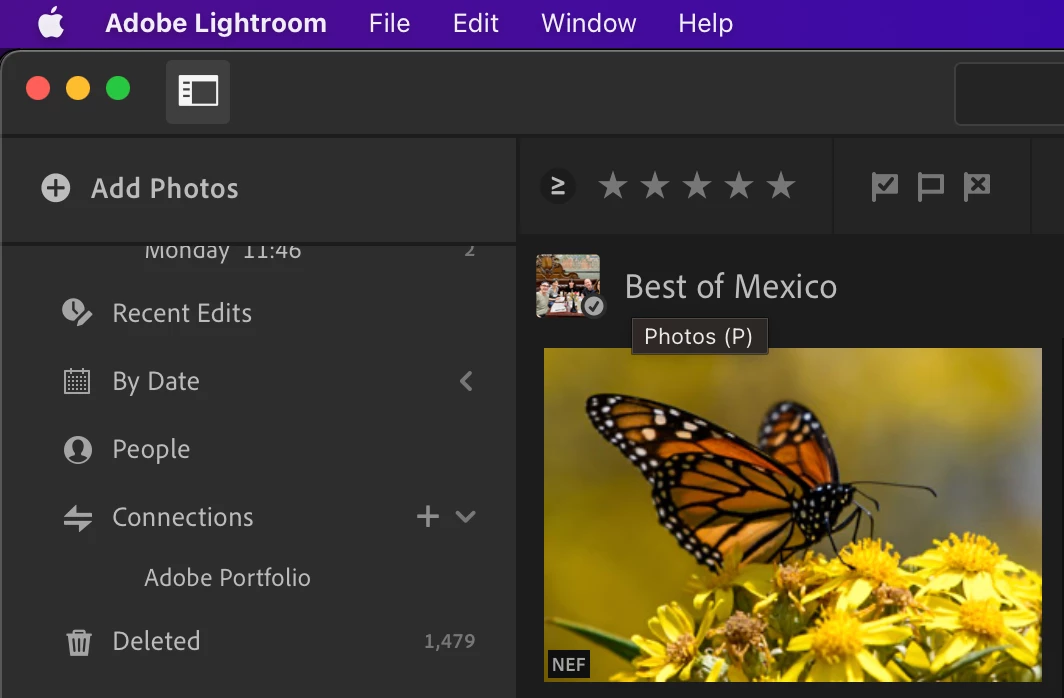The width and height of the screenshot is (1064, 698).
Task: Click the Deleted trash icon
Action: click(79, 642)
